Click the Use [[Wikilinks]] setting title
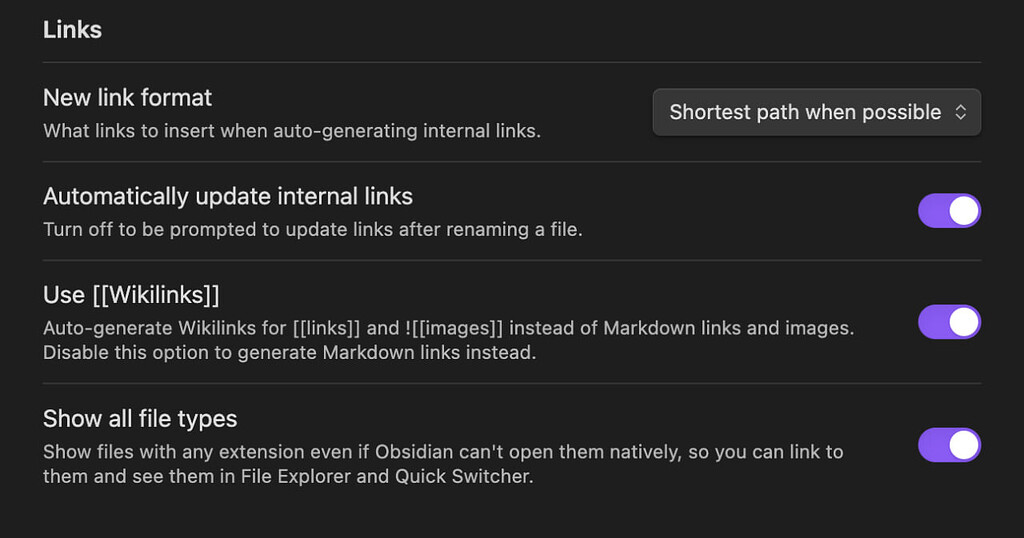Viewport: 1024px width, 538px height. click(x=131, y=295)
